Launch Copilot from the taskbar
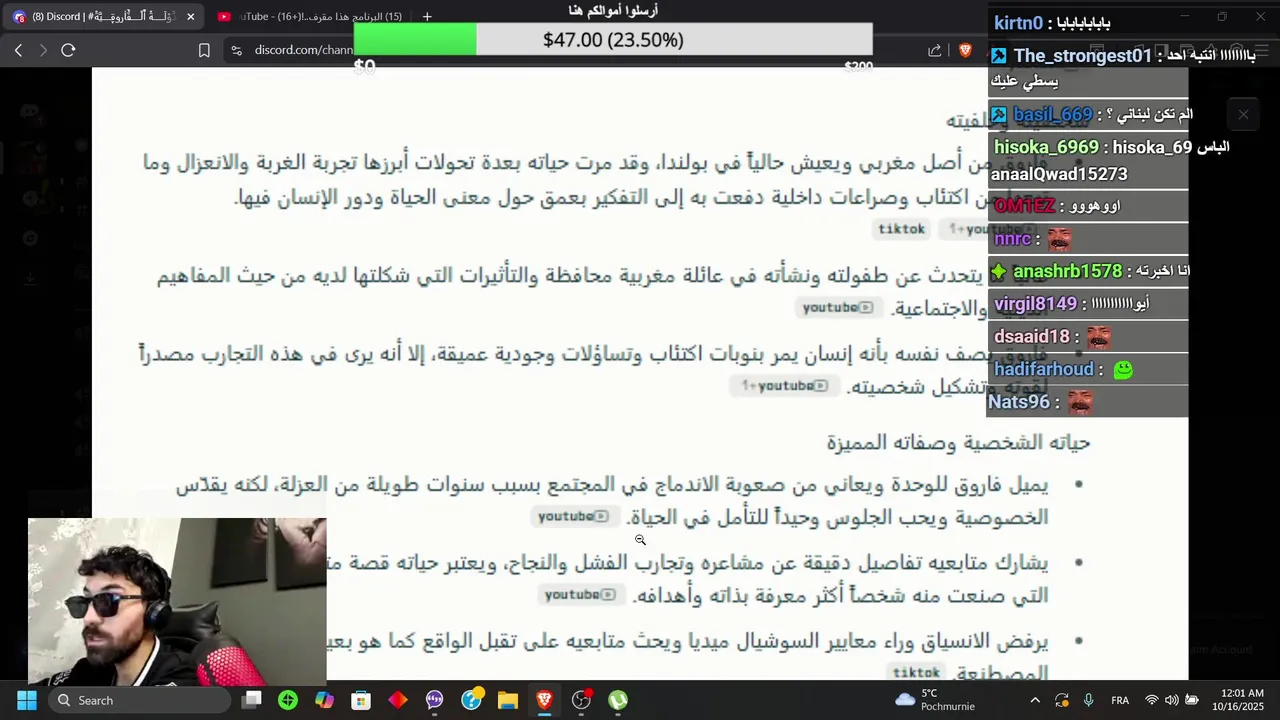 (x=324, y=700)
